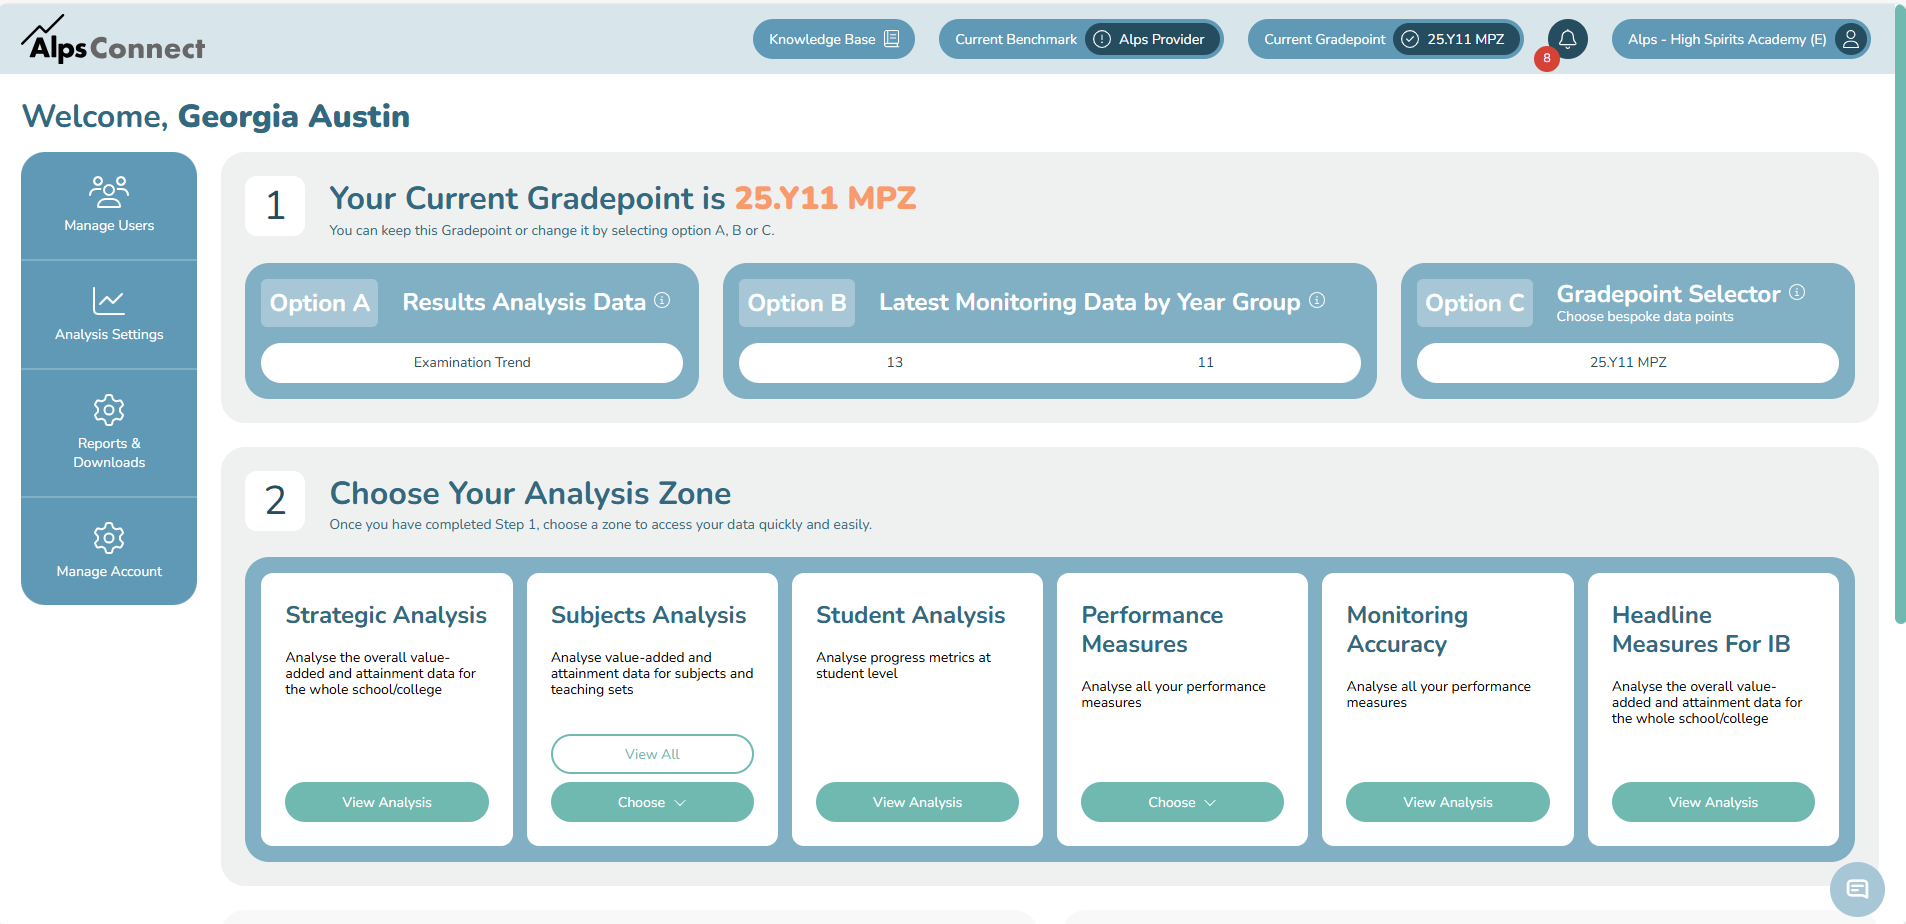This screenshot has width=1906, height=924.
Task: Click View All in Subjects Analysis
Action: [652, 754]
